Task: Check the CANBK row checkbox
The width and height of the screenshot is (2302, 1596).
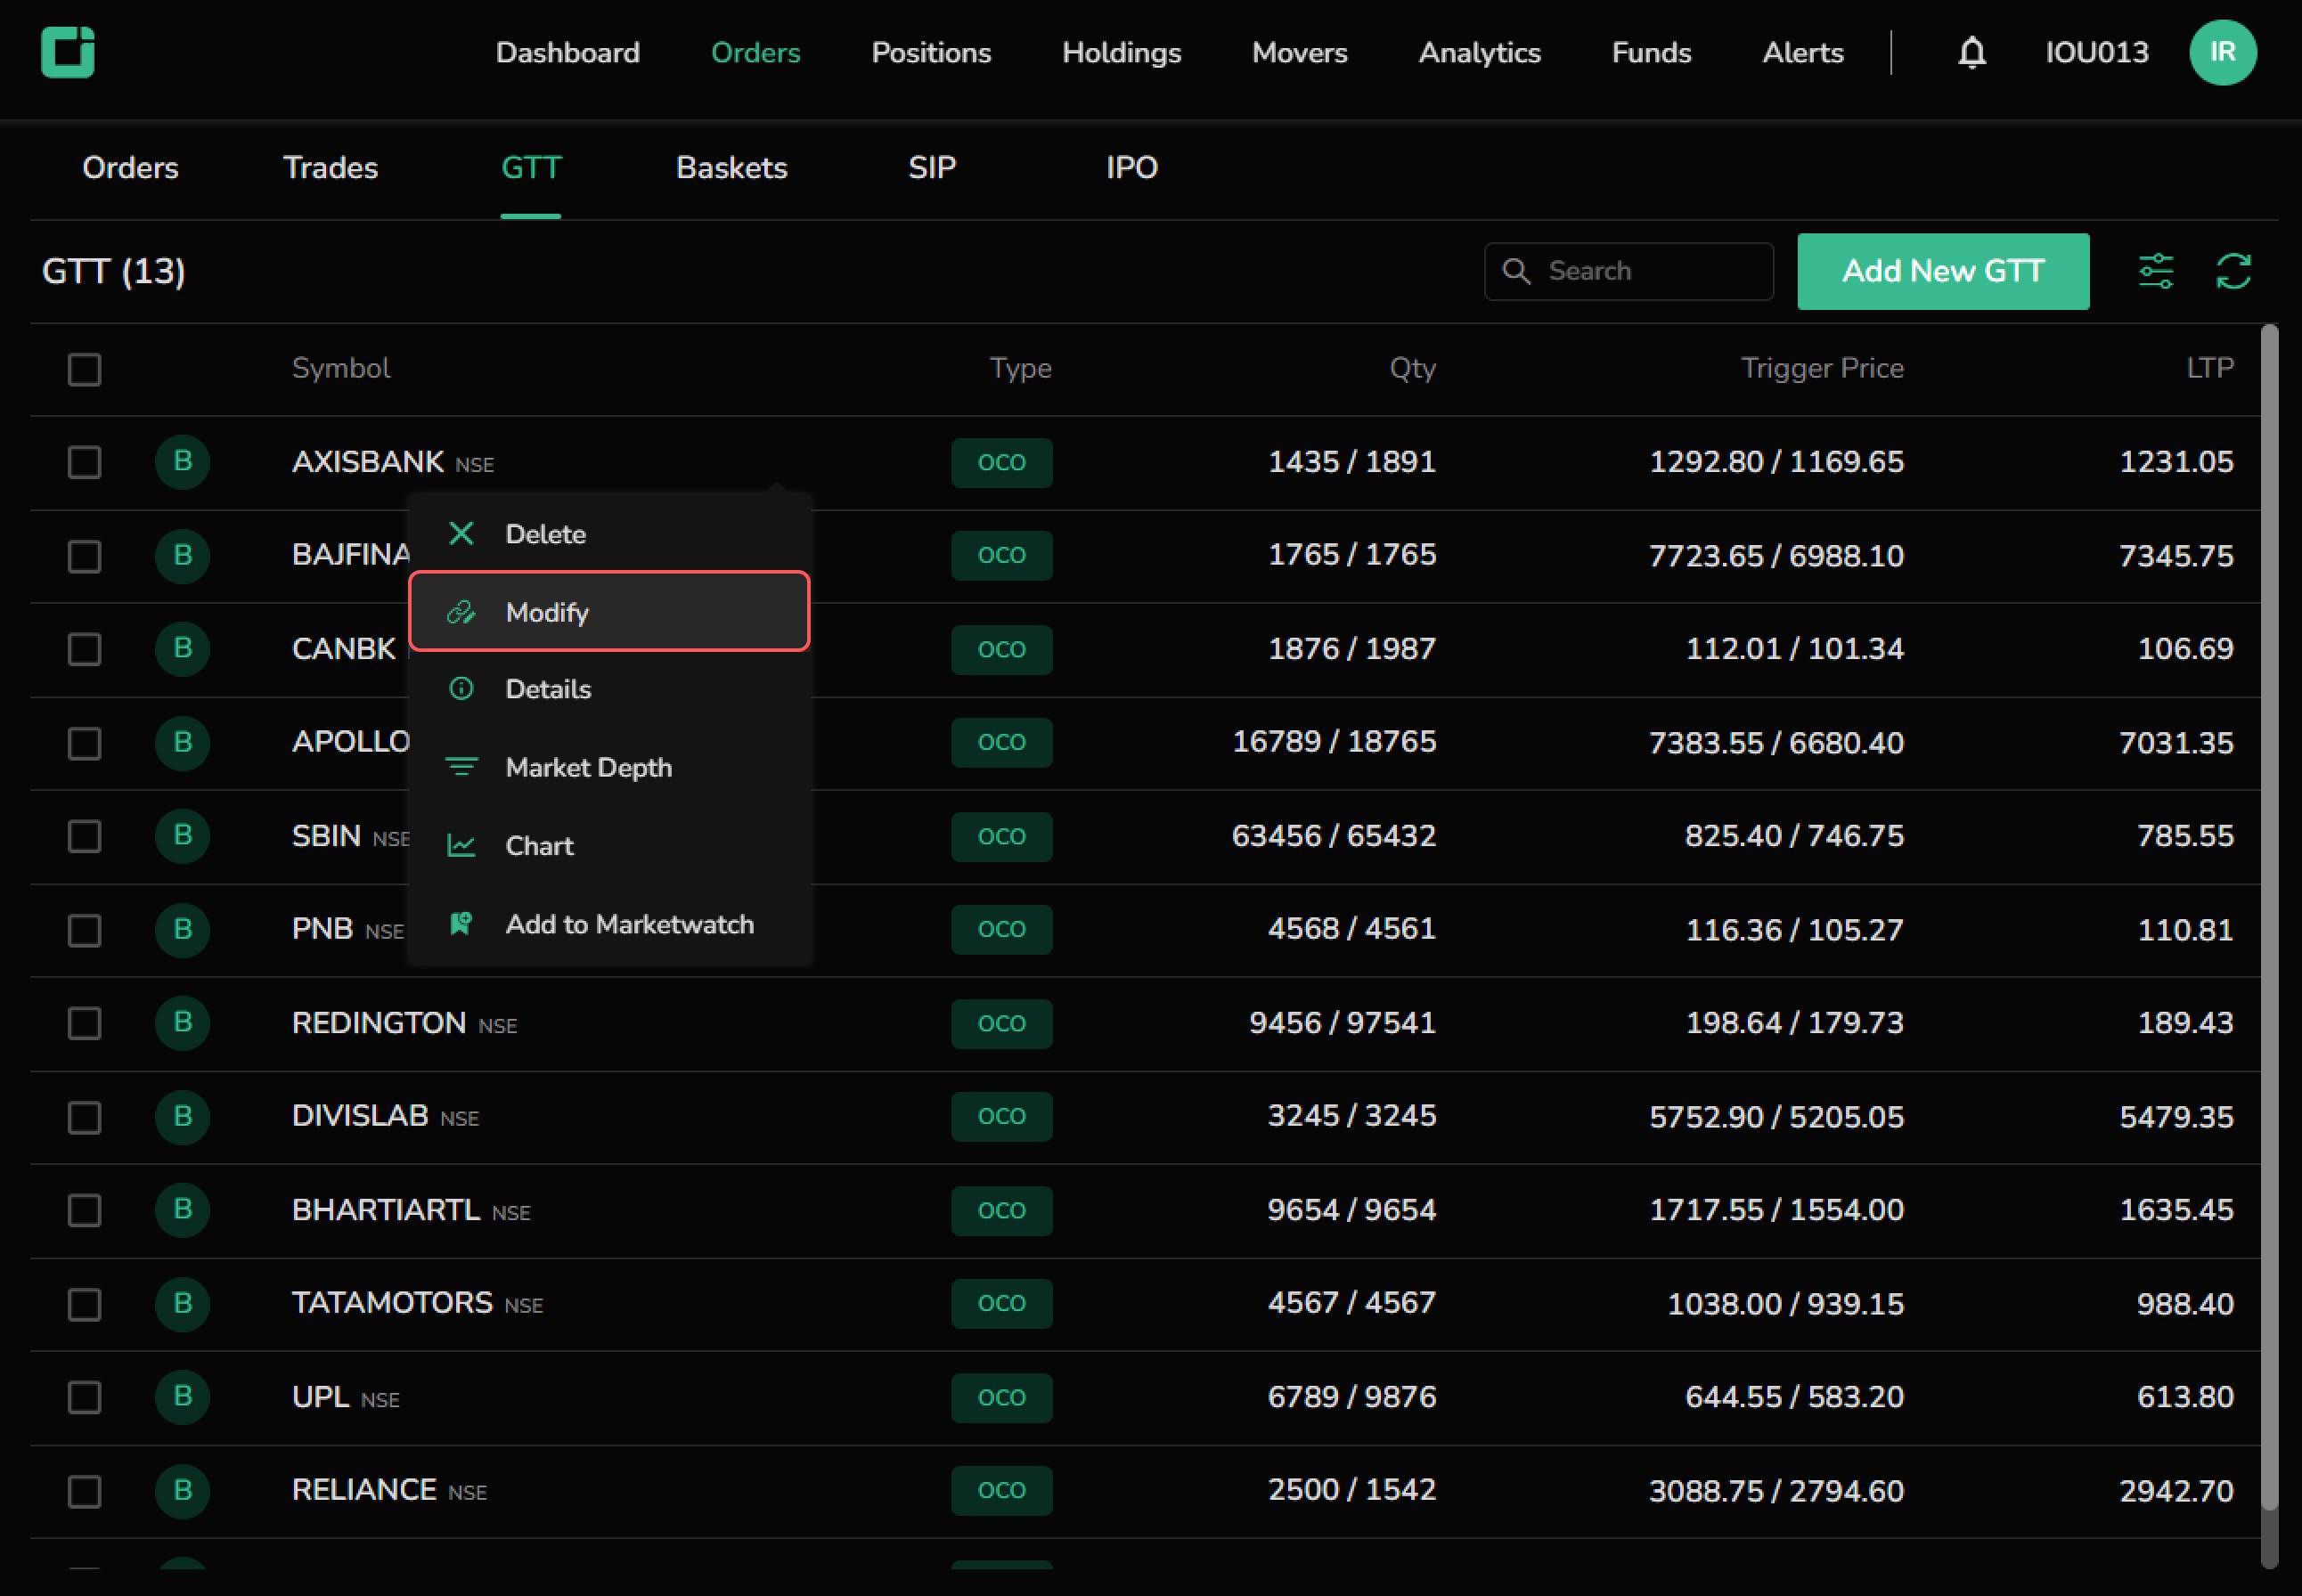Action: [84, 649]
